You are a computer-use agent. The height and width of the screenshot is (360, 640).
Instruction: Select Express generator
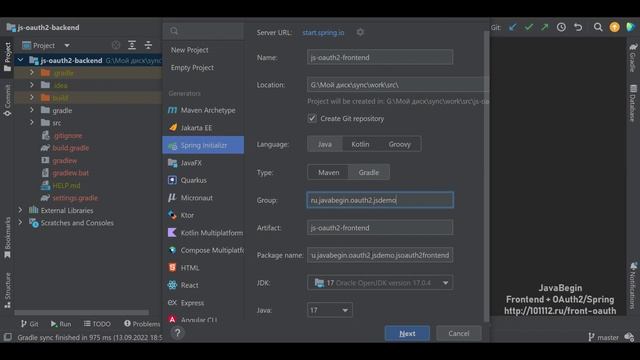tap(203, 303)
